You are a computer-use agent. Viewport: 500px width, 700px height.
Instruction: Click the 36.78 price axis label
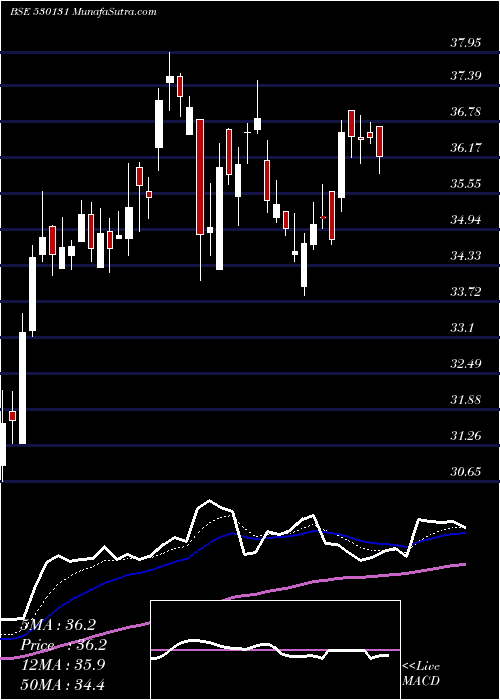[x=465, y=112]
